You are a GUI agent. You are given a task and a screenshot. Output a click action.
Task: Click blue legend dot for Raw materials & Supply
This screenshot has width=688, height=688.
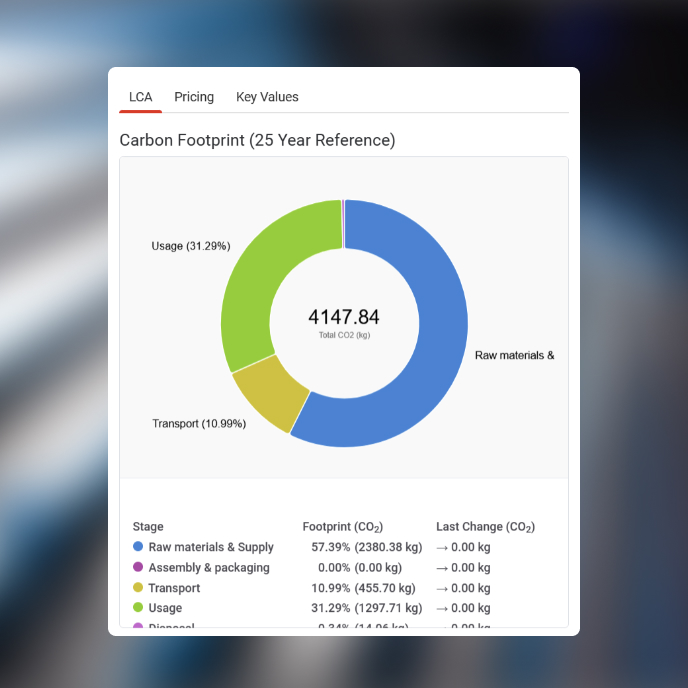[x=138, y=547]
